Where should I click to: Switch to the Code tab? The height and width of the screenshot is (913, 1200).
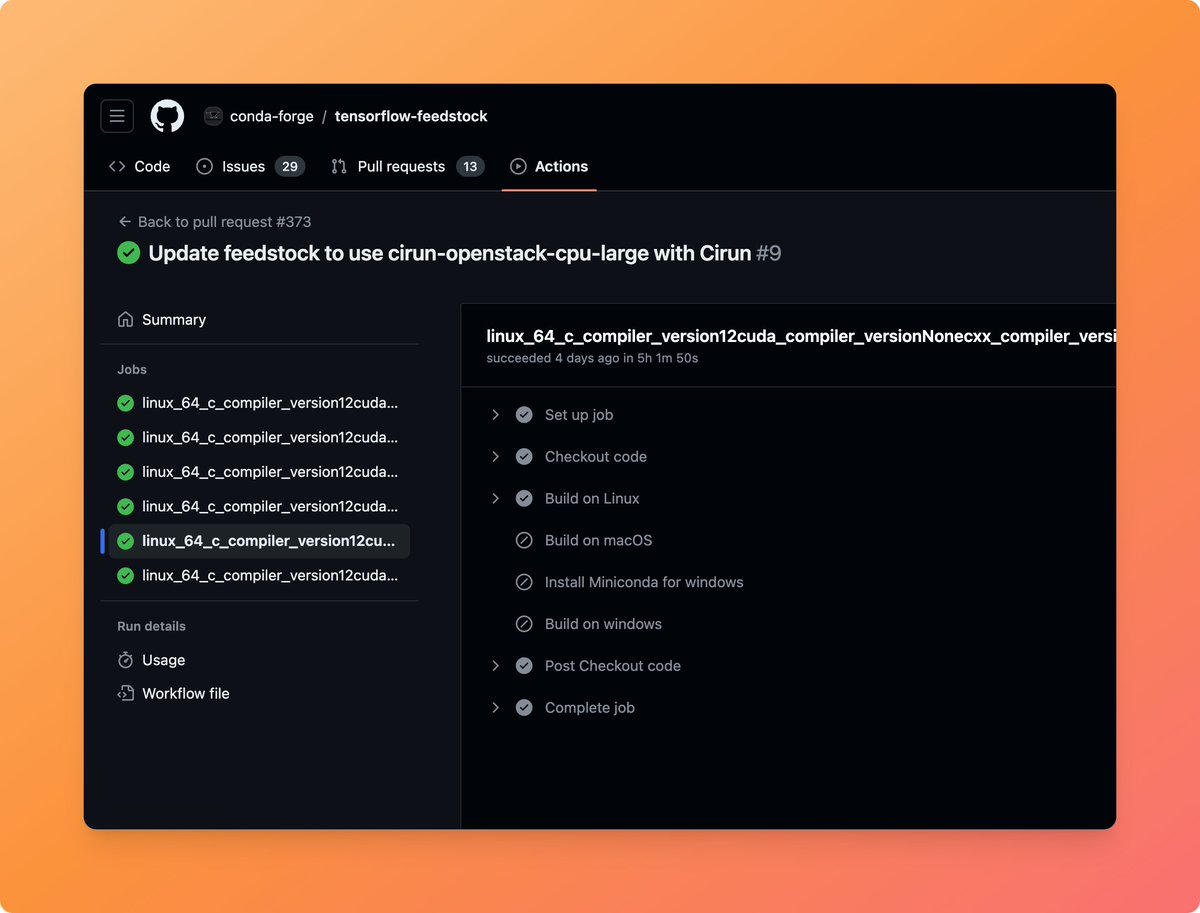[139, 166]
